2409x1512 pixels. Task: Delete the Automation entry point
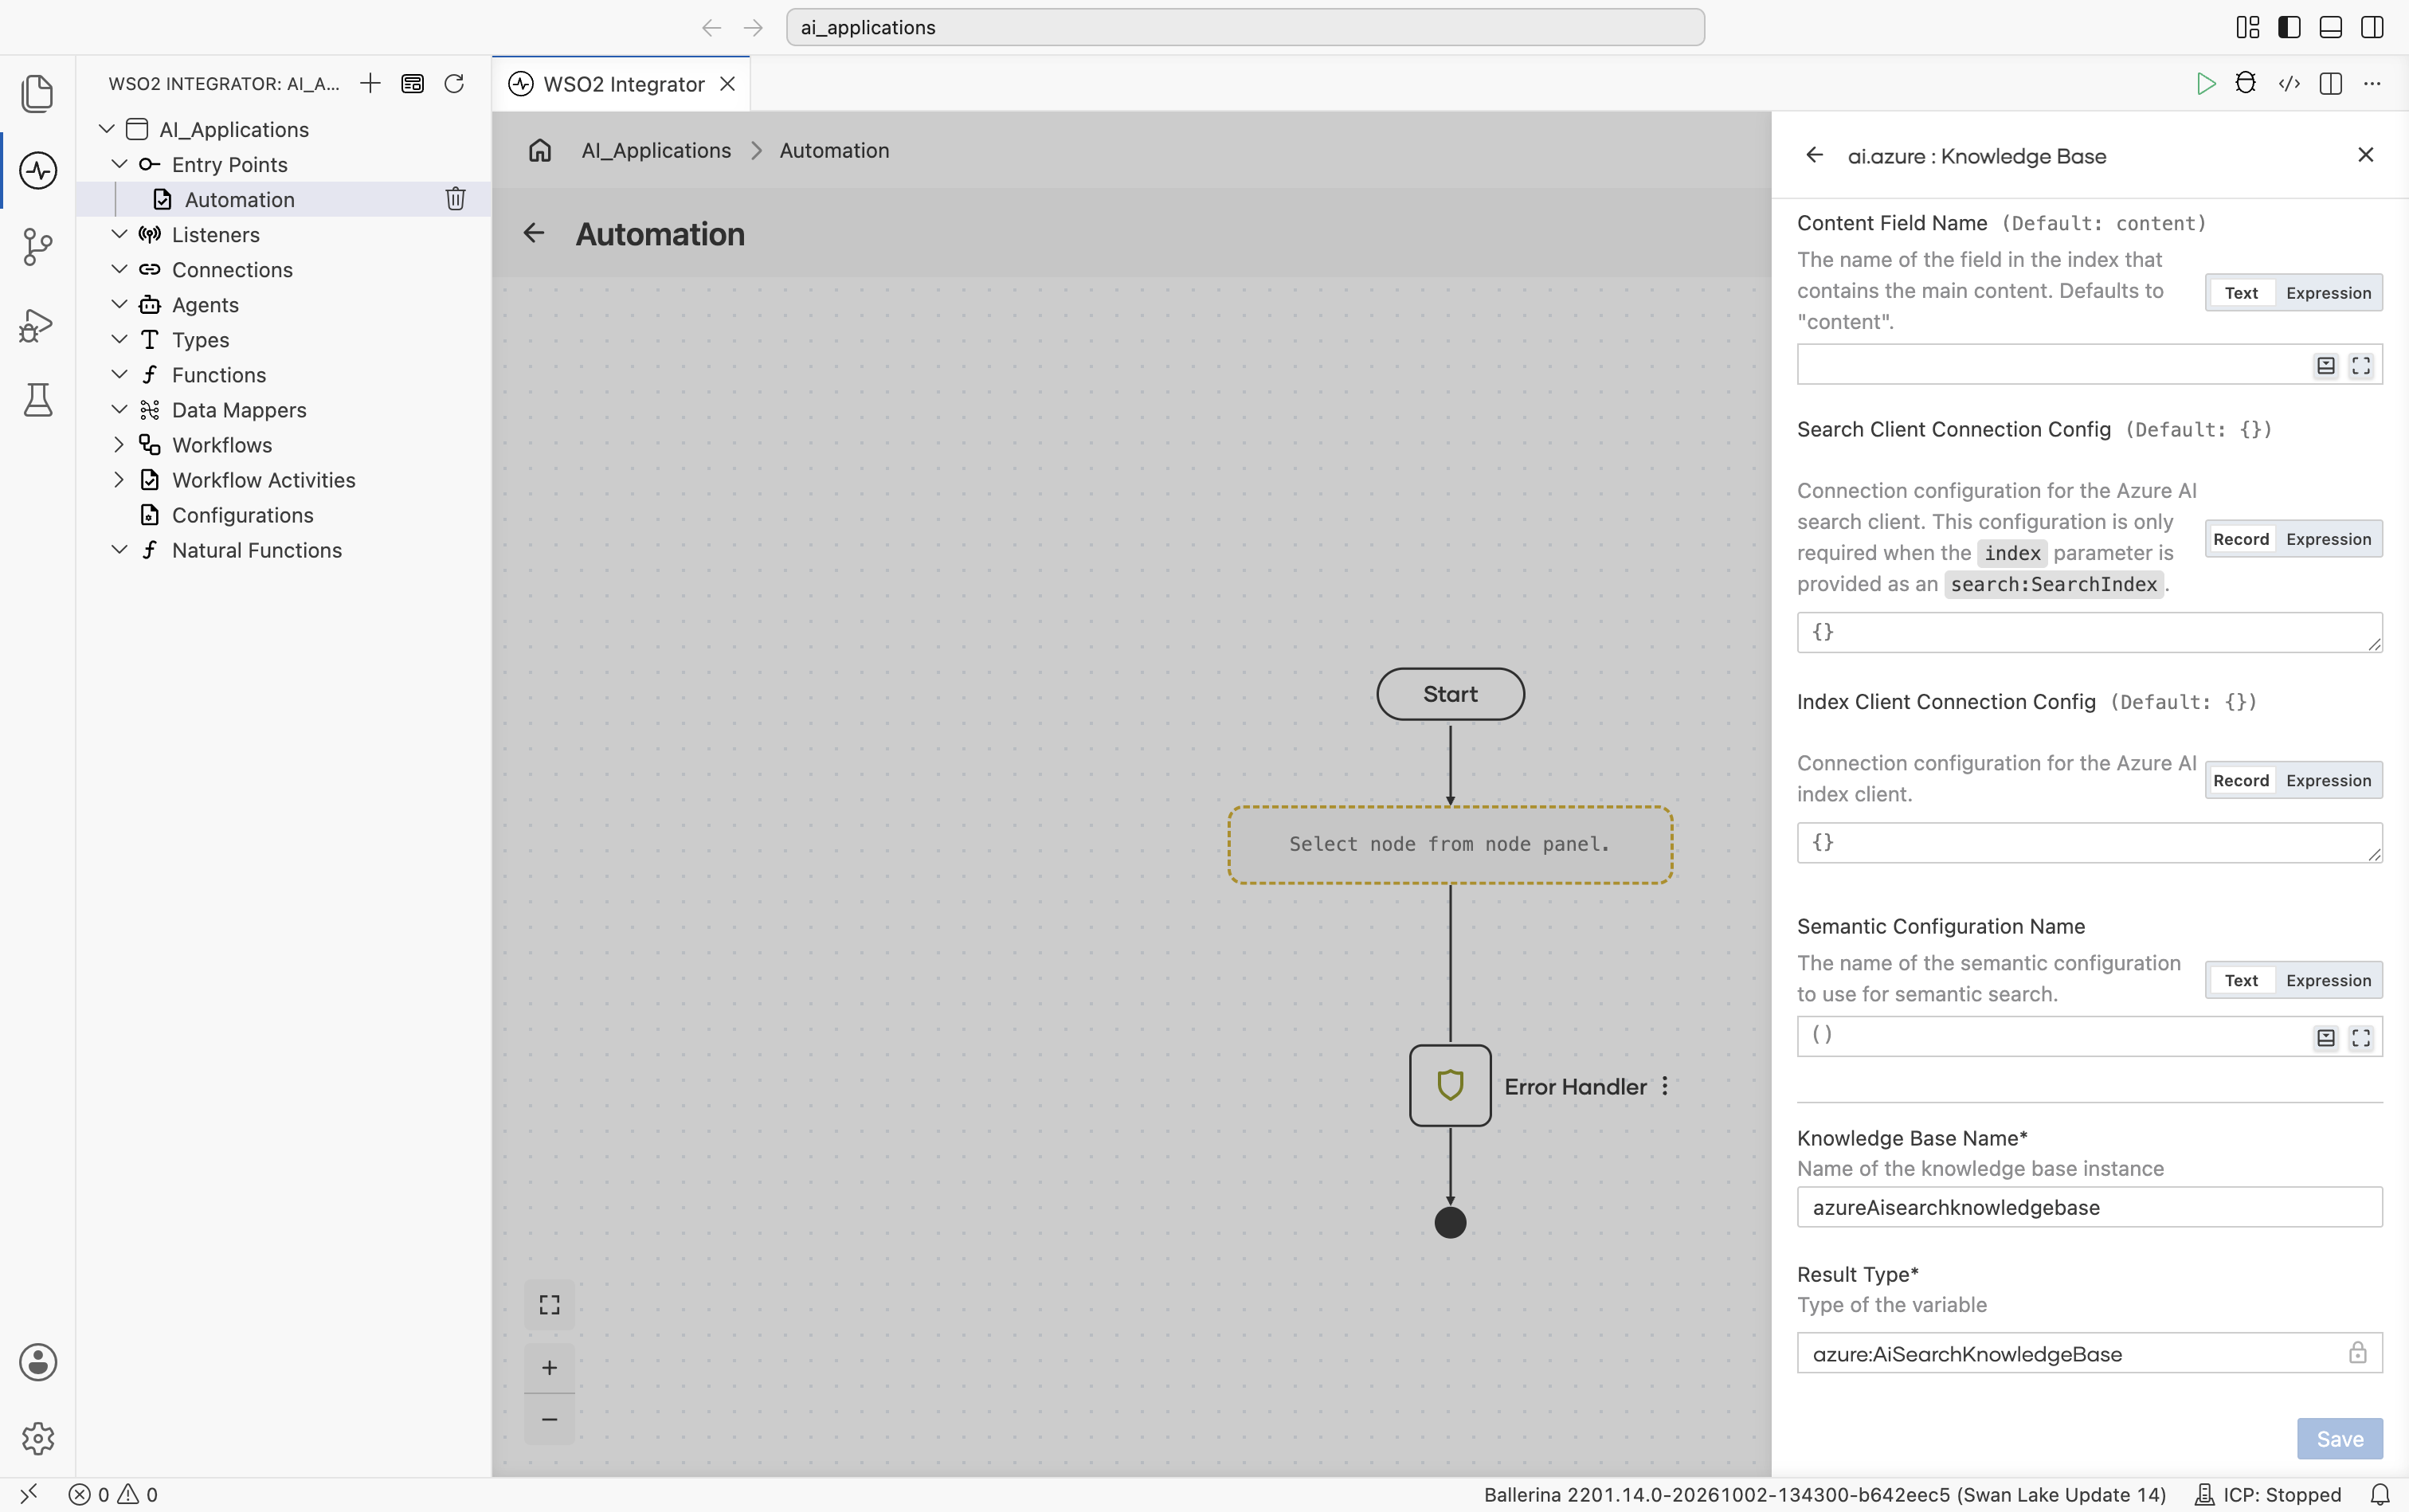(455, 199)
